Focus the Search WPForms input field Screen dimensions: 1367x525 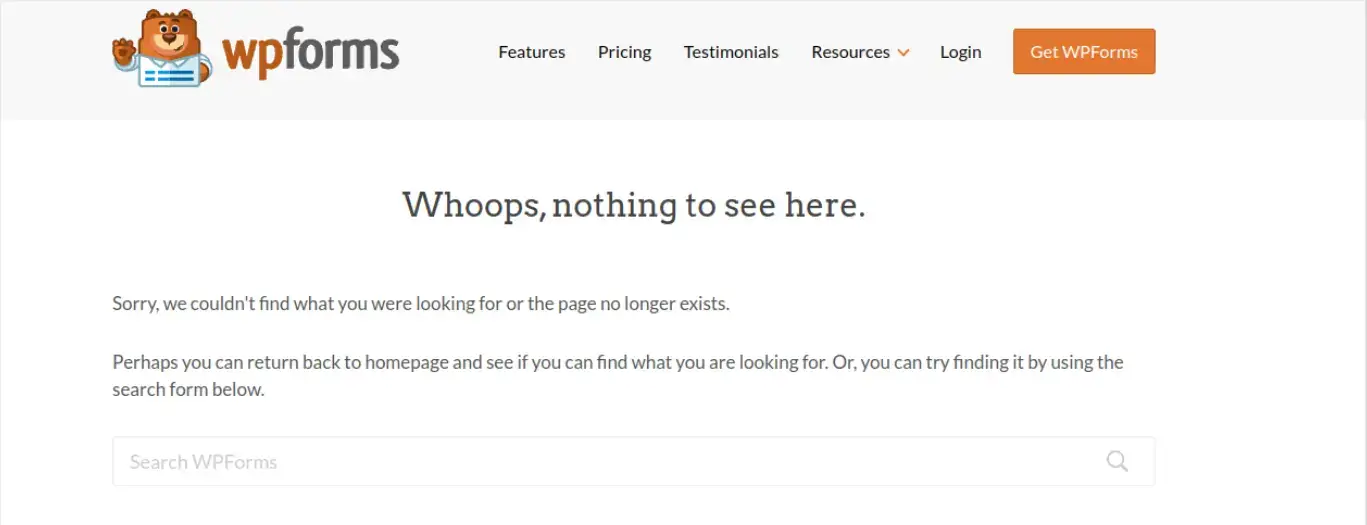tap(633, 461)
